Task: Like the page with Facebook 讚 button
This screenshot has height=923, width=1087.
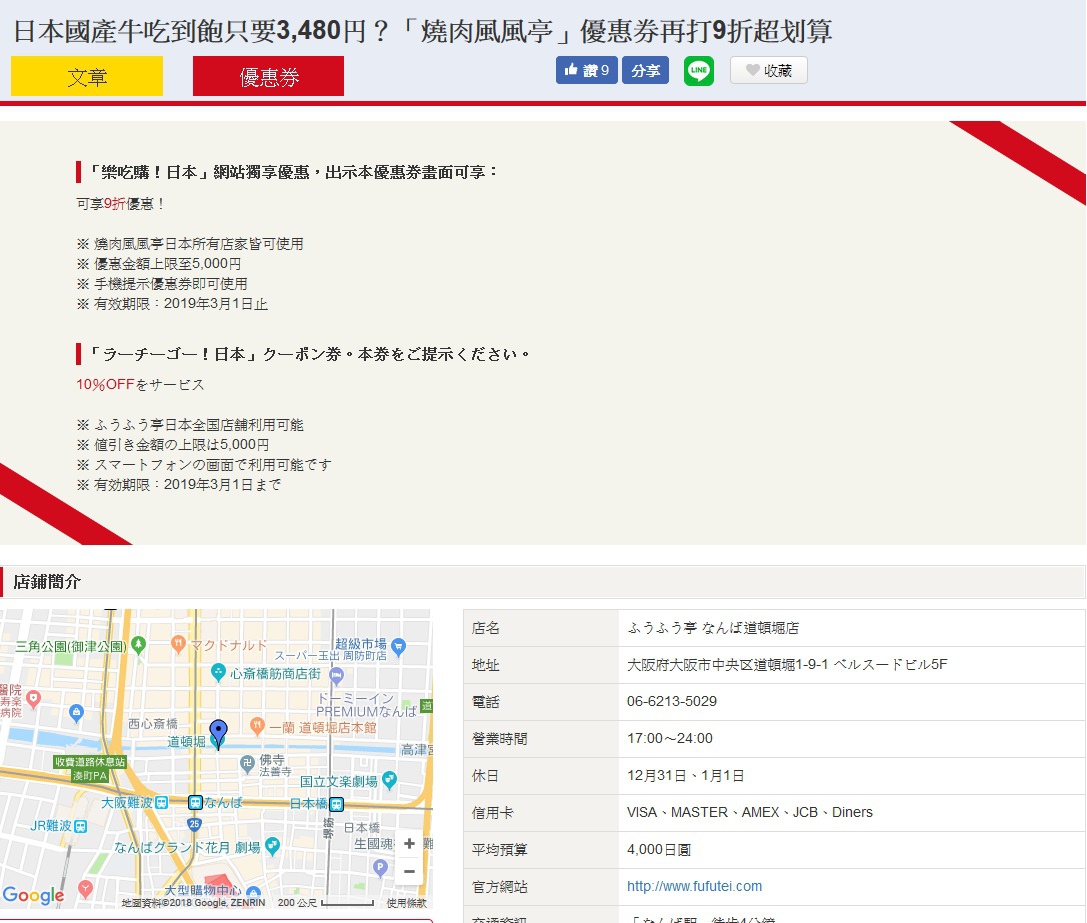Action: 586,70
